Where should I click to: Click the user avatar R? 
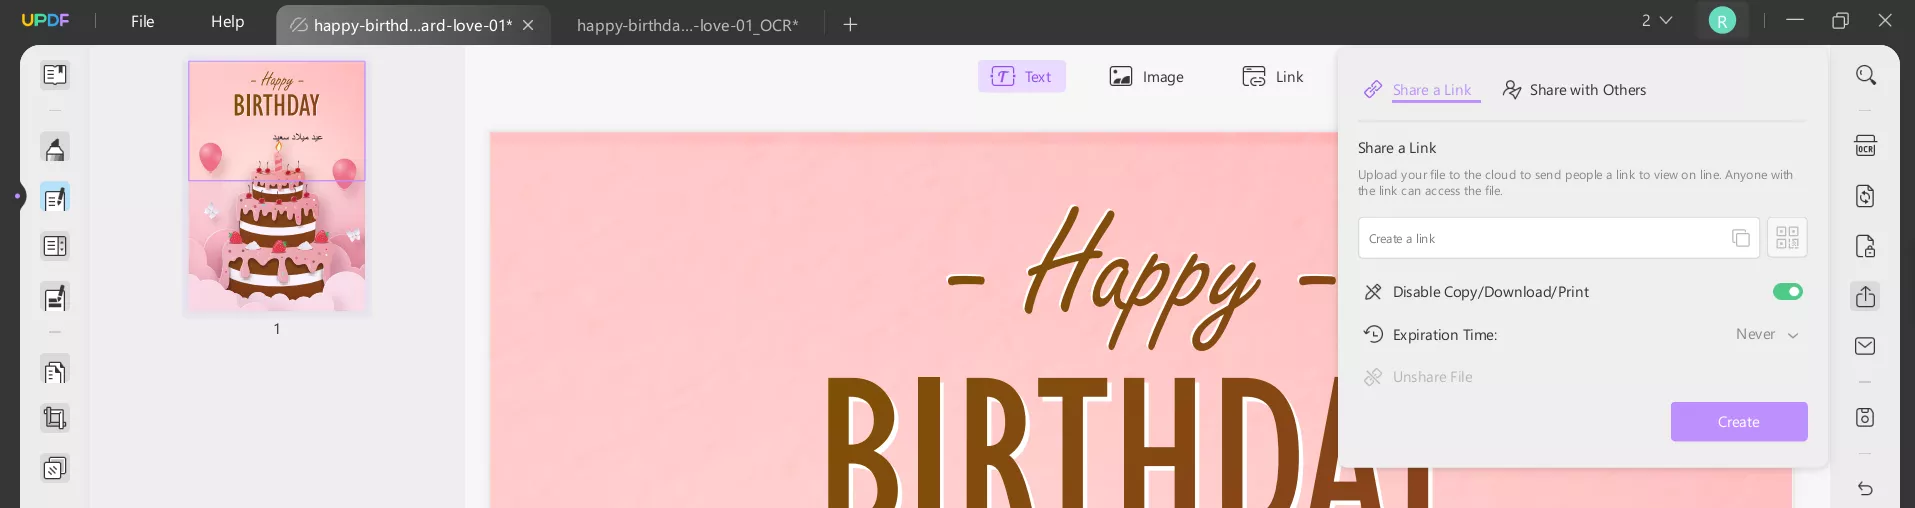[1722, 20]
